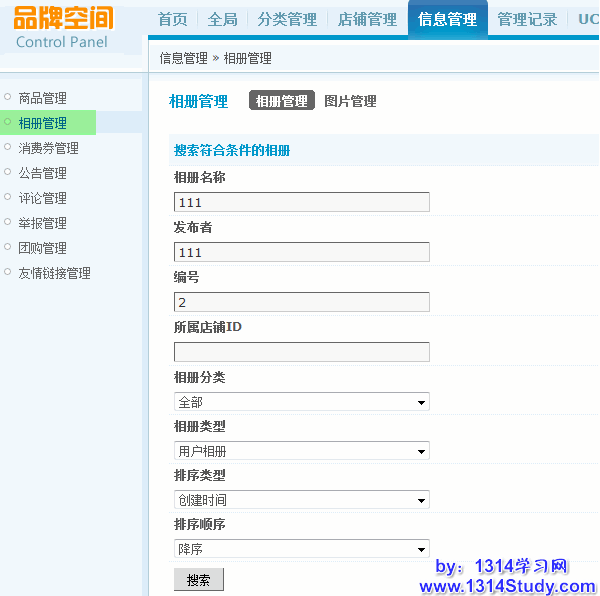This screenshot has height=596, width=600.
Task: Click the 所属店铺ID input field
Action: point(301,352)
